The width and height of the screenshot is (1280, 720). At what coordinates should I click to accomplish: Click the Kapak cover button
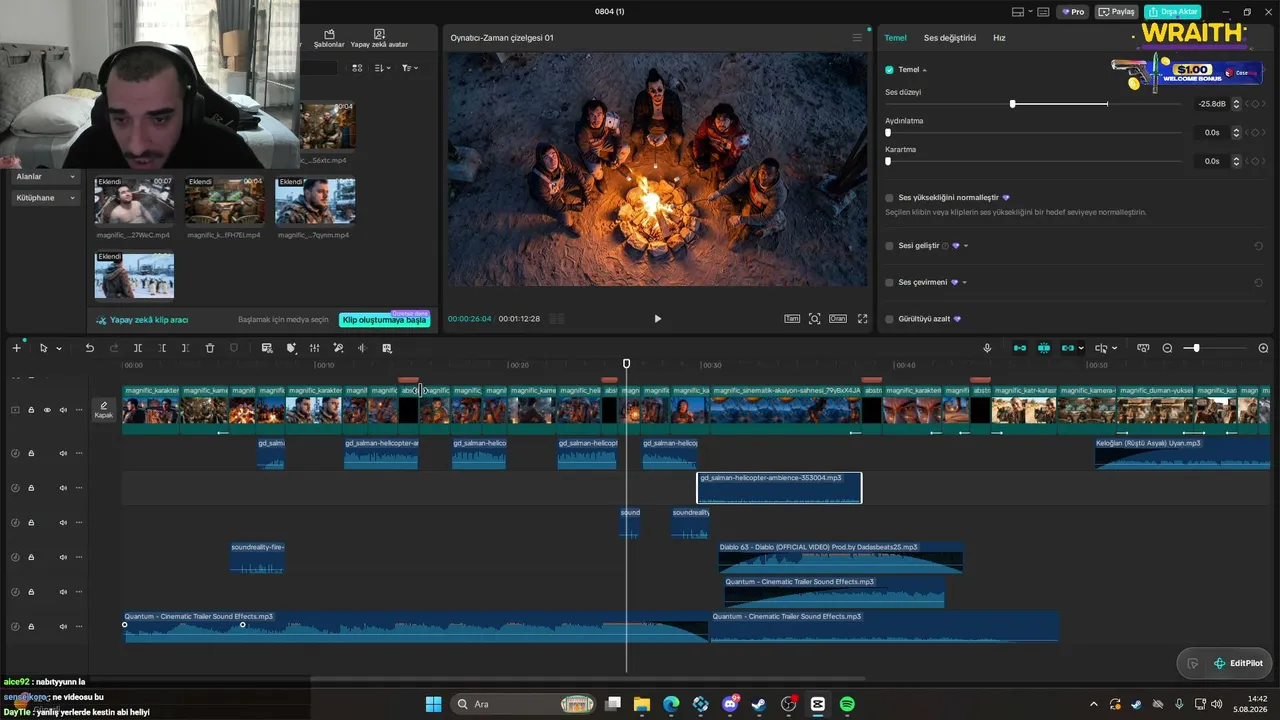(x=104, y=410)
